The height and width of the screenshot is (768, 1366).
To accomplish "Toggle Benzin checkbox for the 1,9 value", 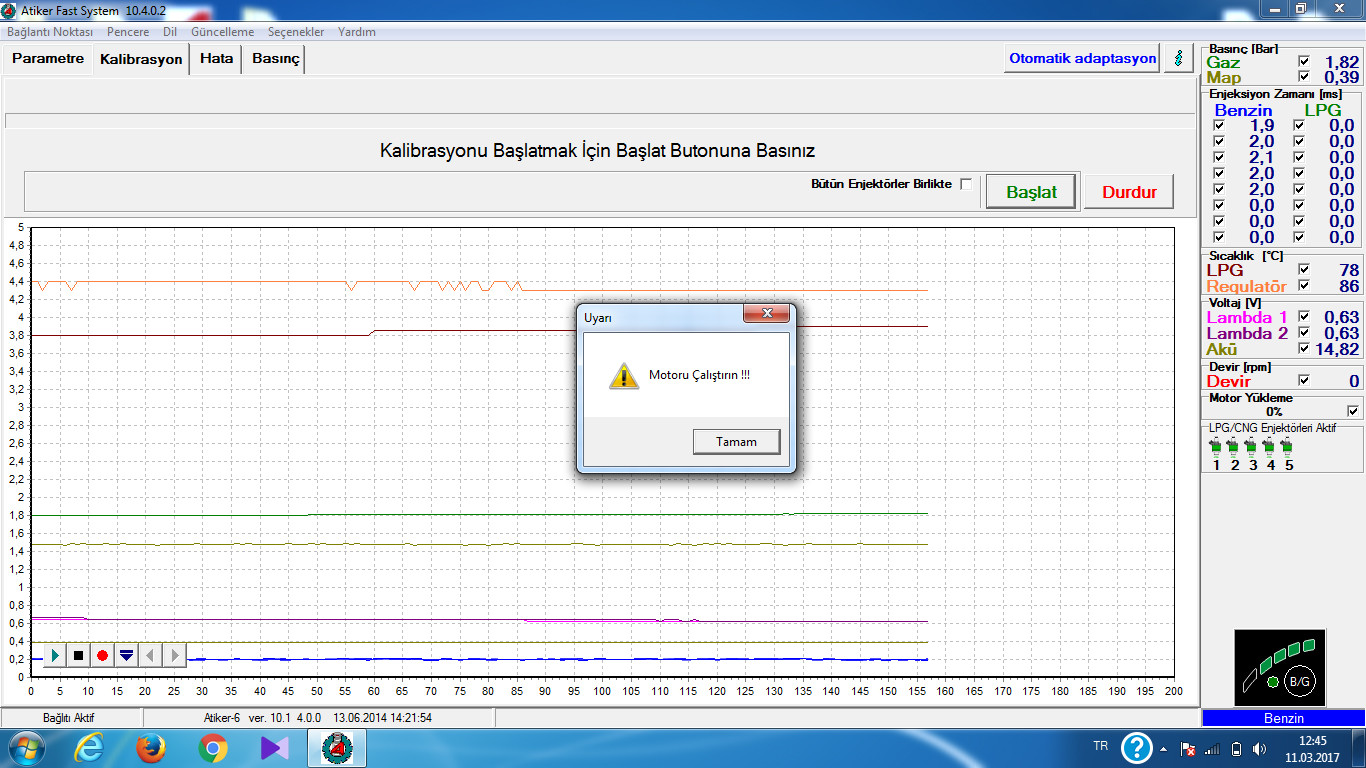I will pos(1218,126).
